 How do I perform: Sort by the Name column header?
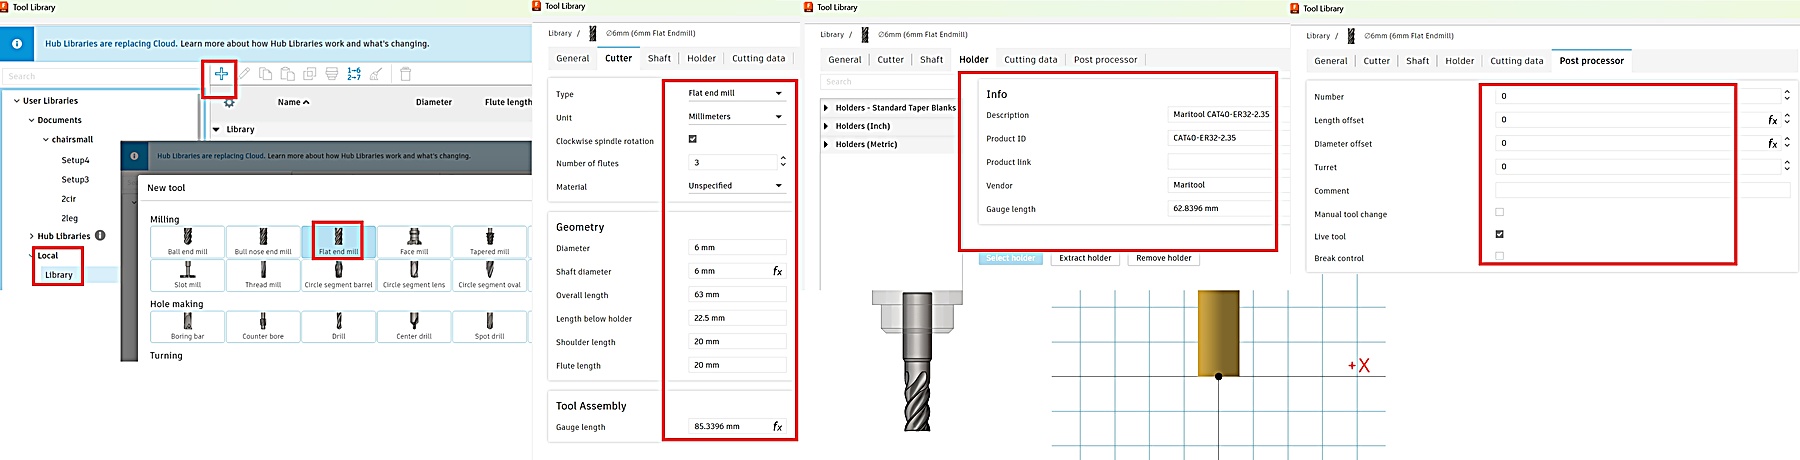click(x=293, y=102)
